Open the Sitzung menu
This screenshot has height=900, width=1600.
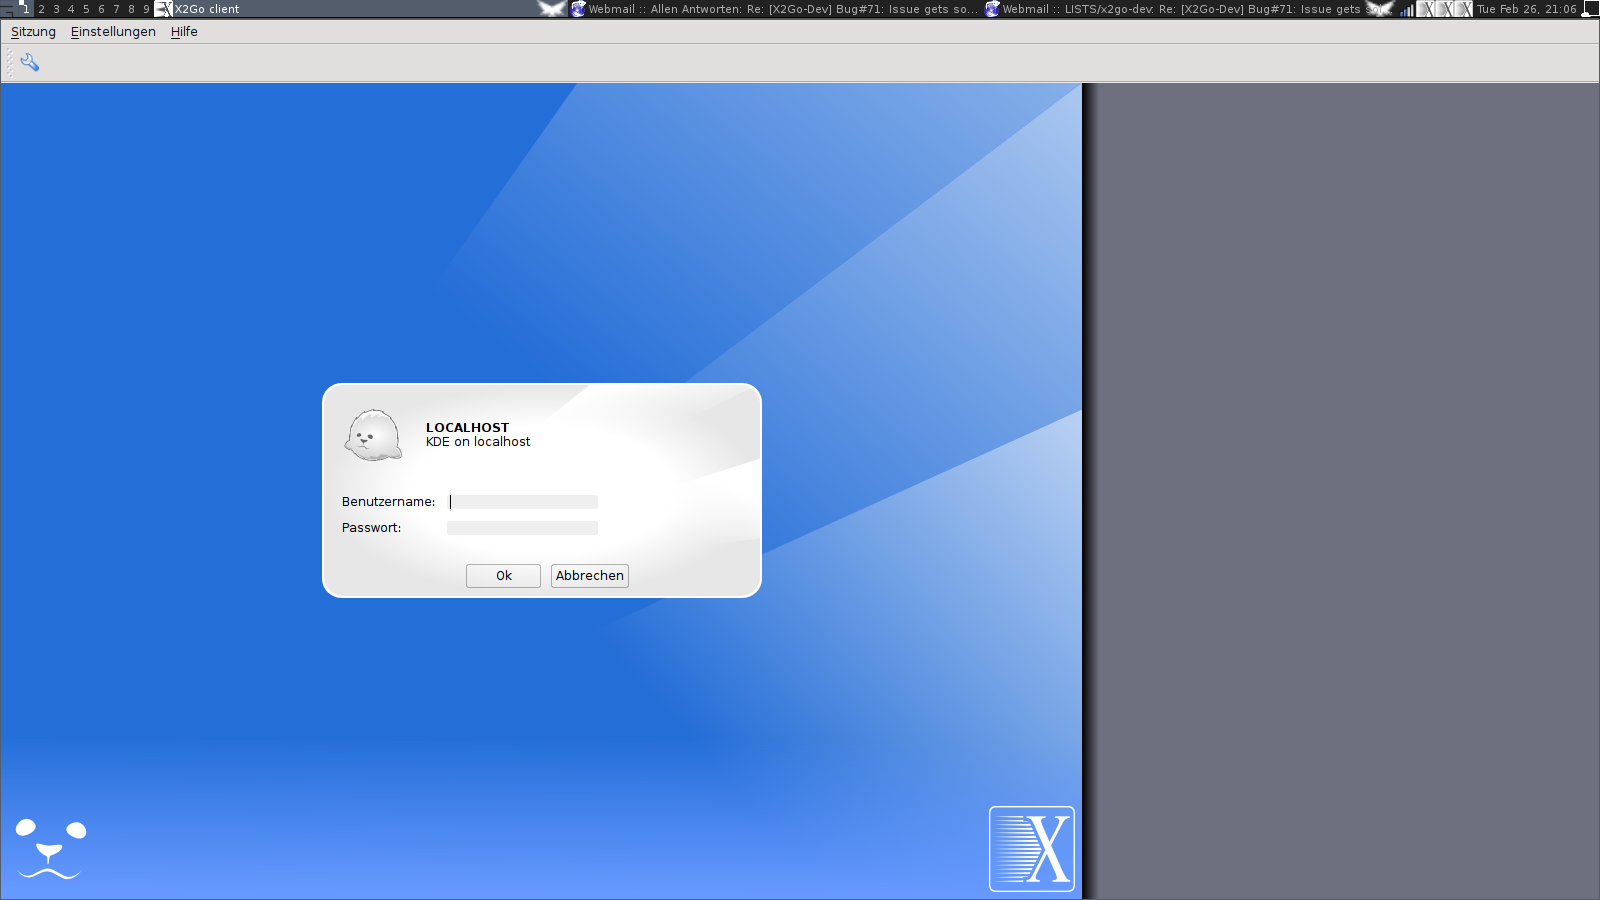click(x=33, y=32)
